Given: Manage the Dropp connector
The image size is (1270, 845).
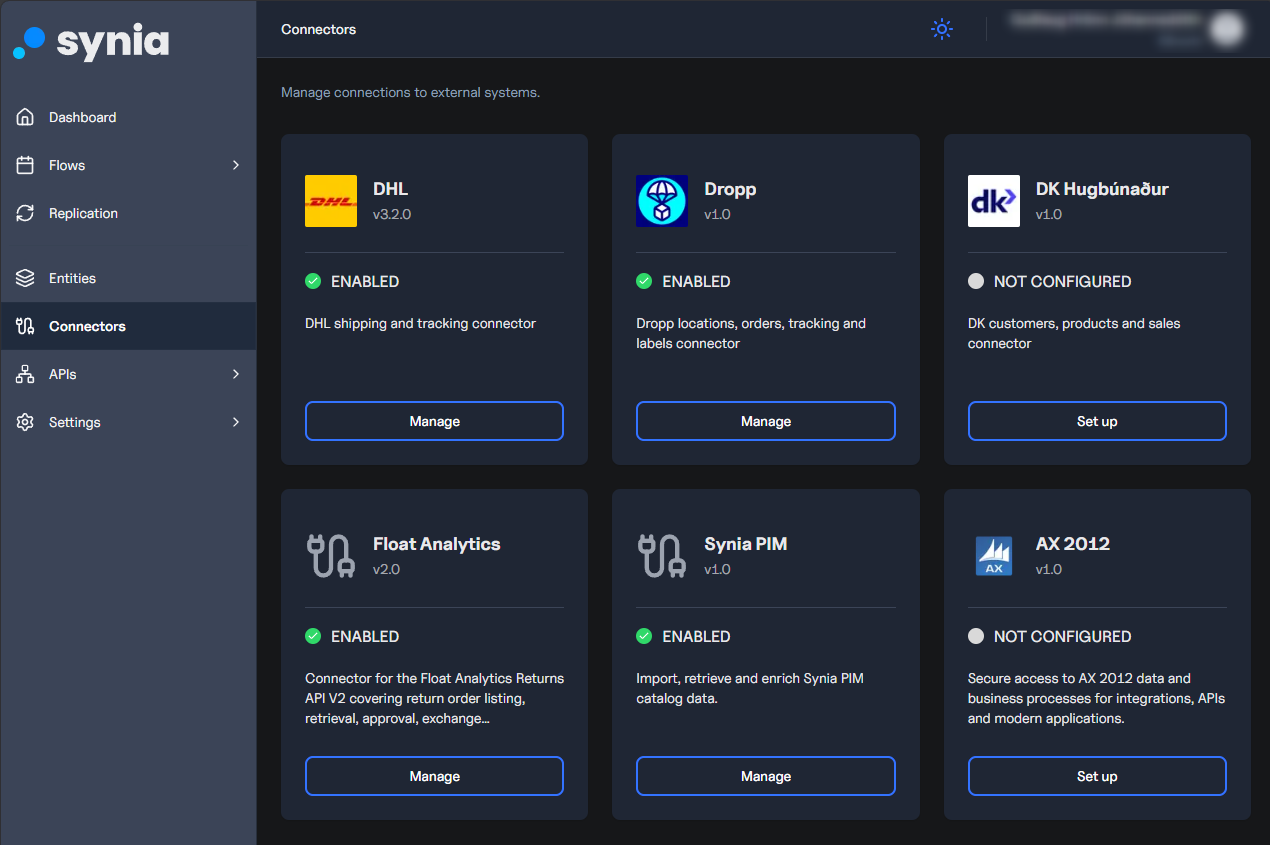Looking at the screenshot, I should point(766,421).
